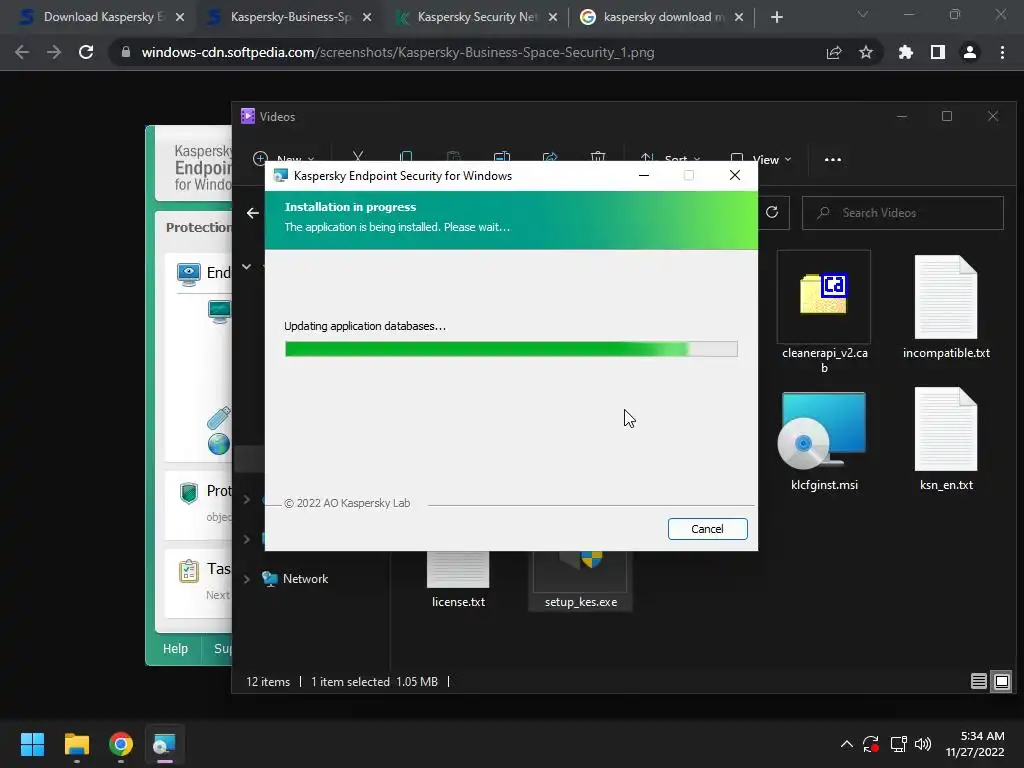Image resolution: width=1024 pixels, height=768 pixels.
Task: Switch to kaspersky download Google tab
Action: click(661, 17)
